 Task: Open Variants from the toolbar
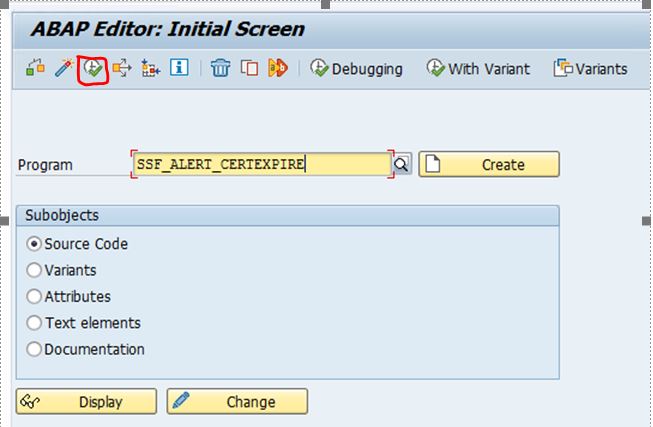click(x=590, y=69)
